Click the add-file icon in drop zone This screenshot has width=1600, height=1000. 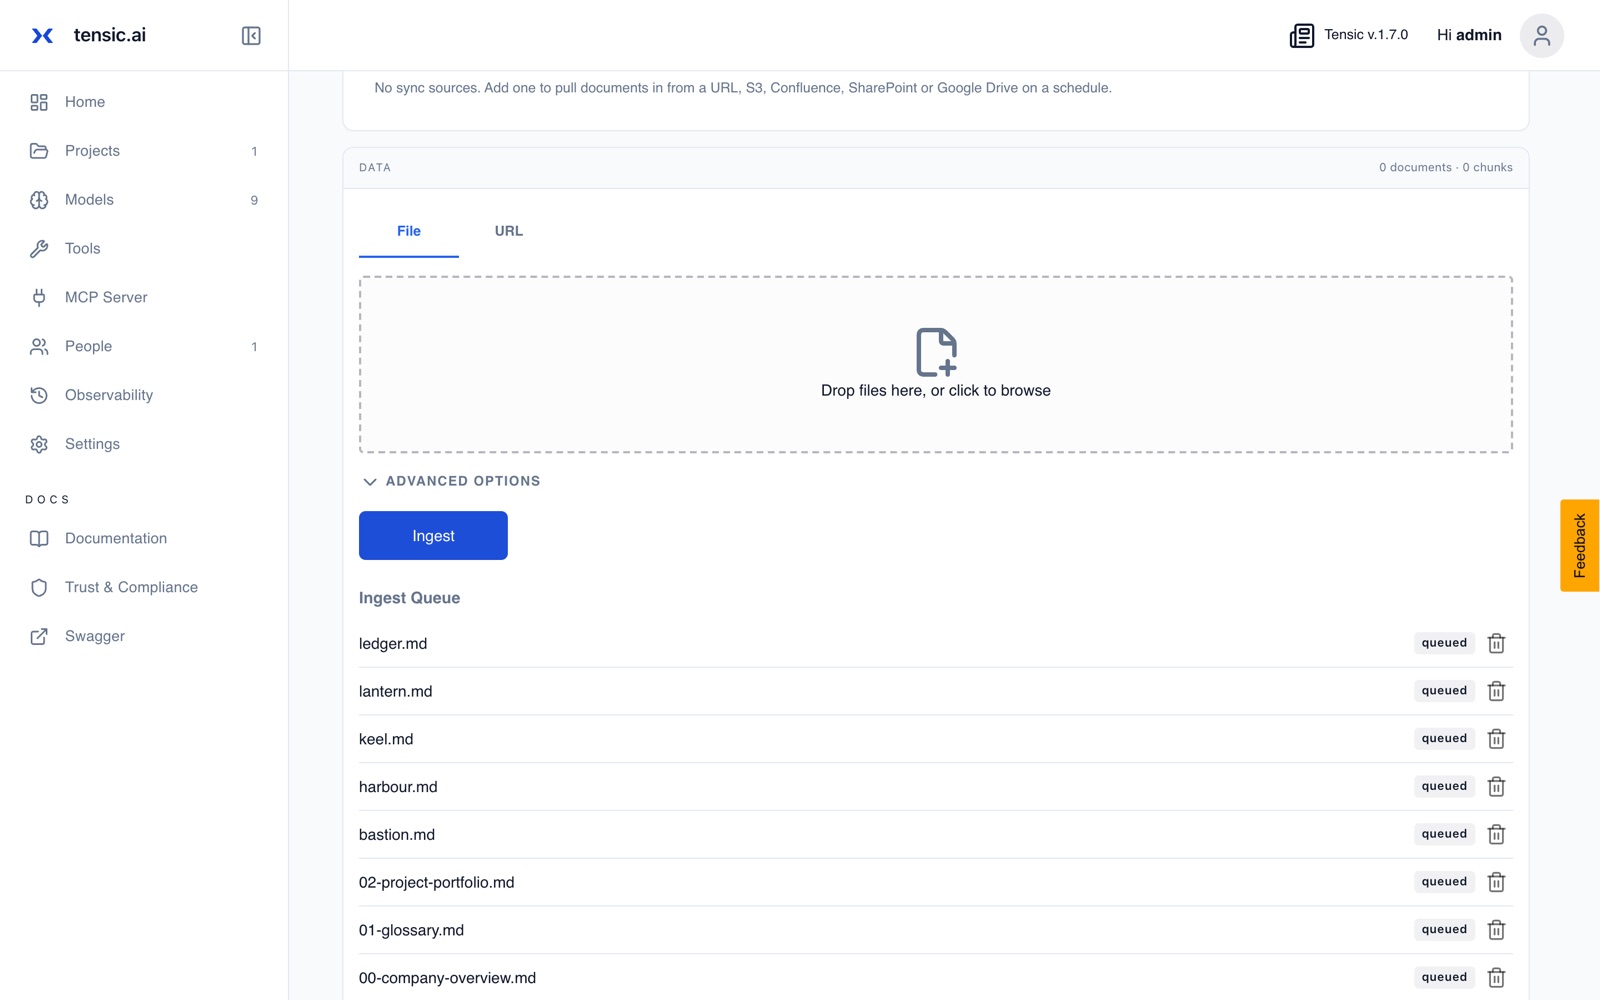tap(936, 352)
